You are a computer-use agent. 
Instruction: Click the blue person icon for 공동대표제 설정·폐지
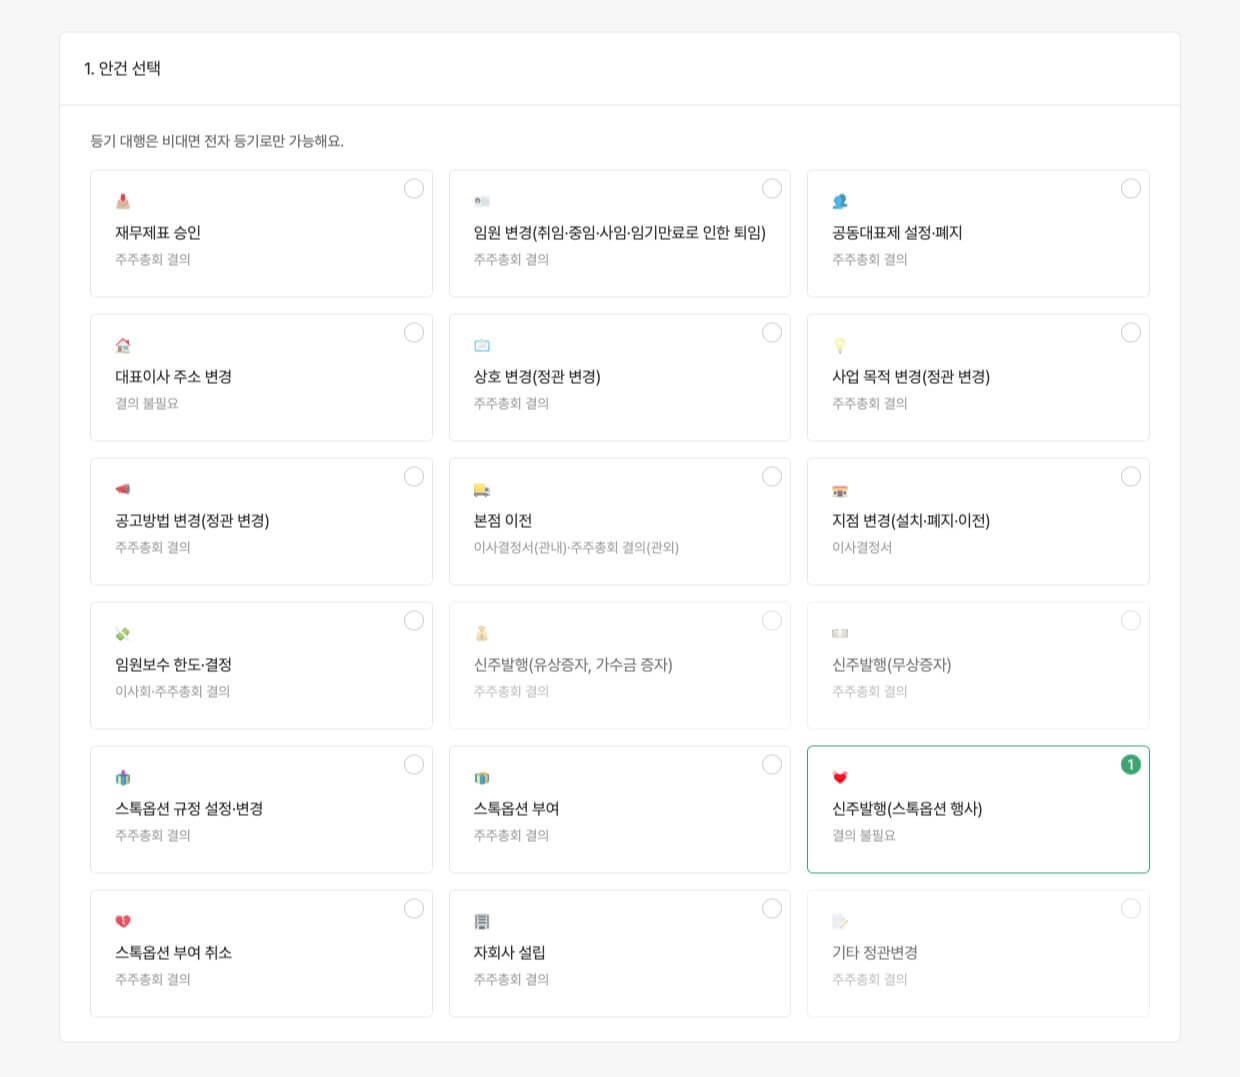point(840,200)
